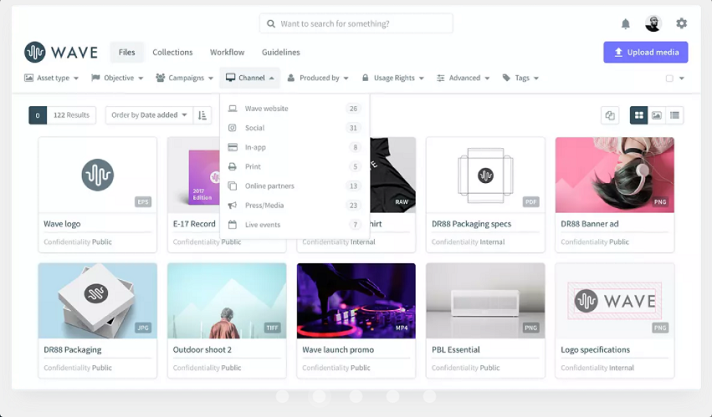Click the copy/compare icon
The height and width of the screenshot is (417, 712).
pyautogui.click(x=610, y=115)
